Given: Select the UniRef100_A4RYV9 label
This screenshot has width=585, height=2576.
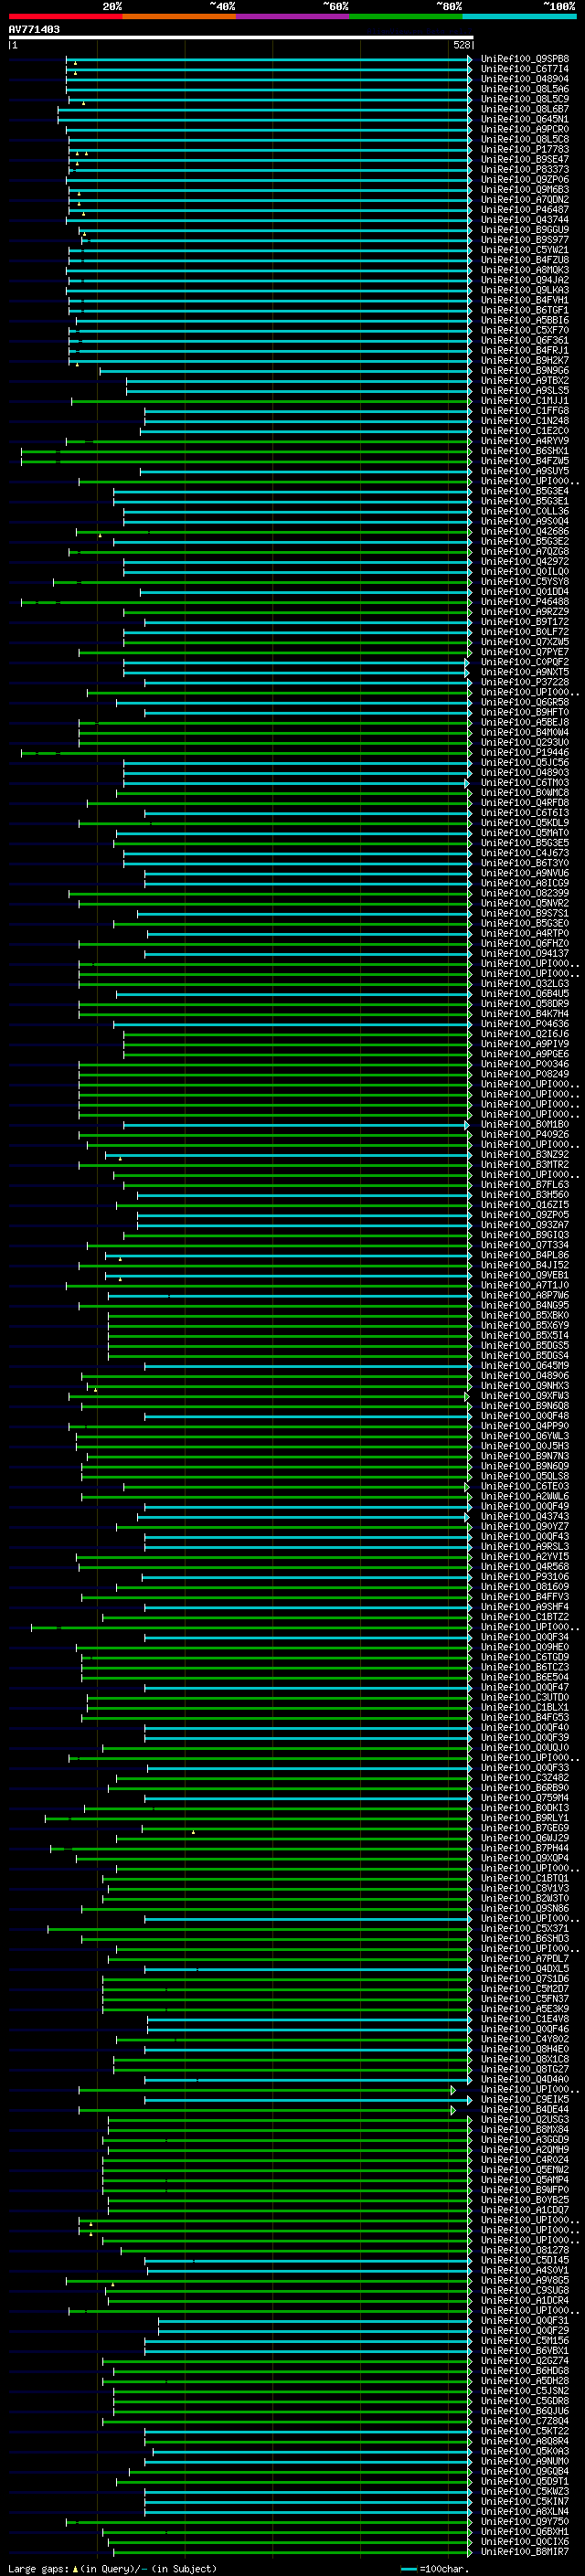Looking at the screenshot, I should [x=525, y=440].
